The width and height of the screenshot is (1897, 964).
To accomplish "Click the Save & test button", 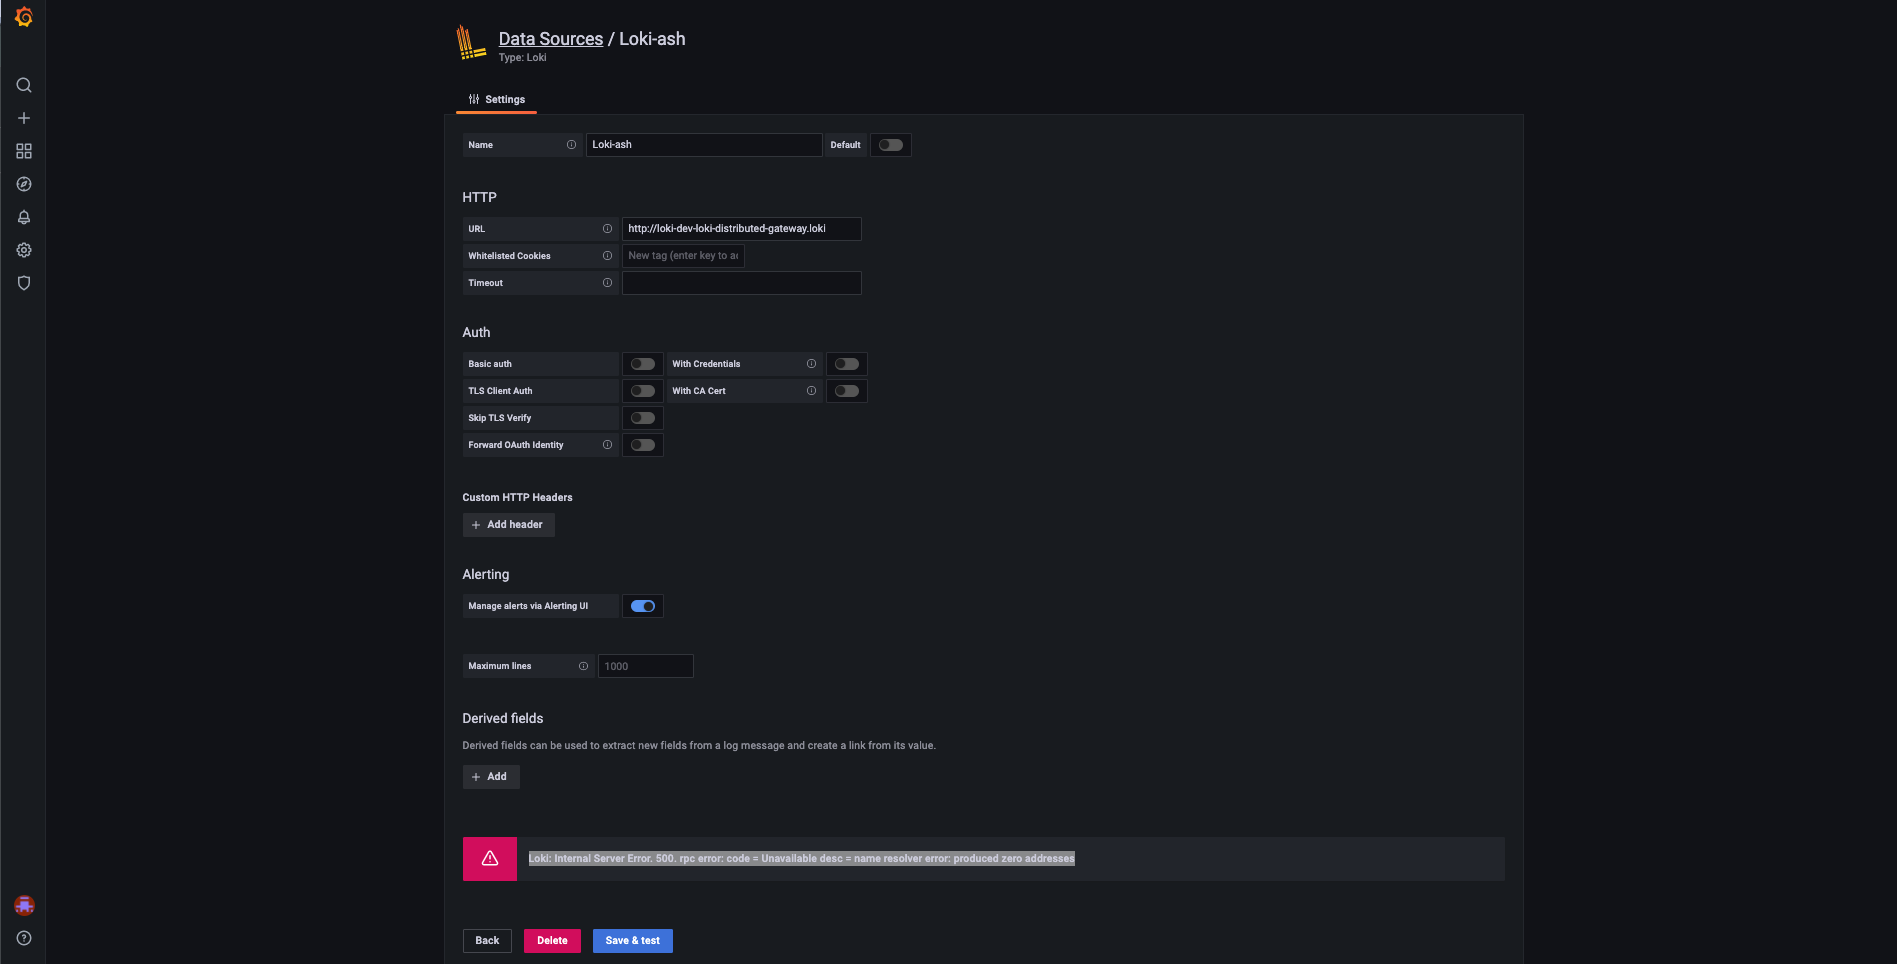I will pyautogui.click(x=633, y=941).
